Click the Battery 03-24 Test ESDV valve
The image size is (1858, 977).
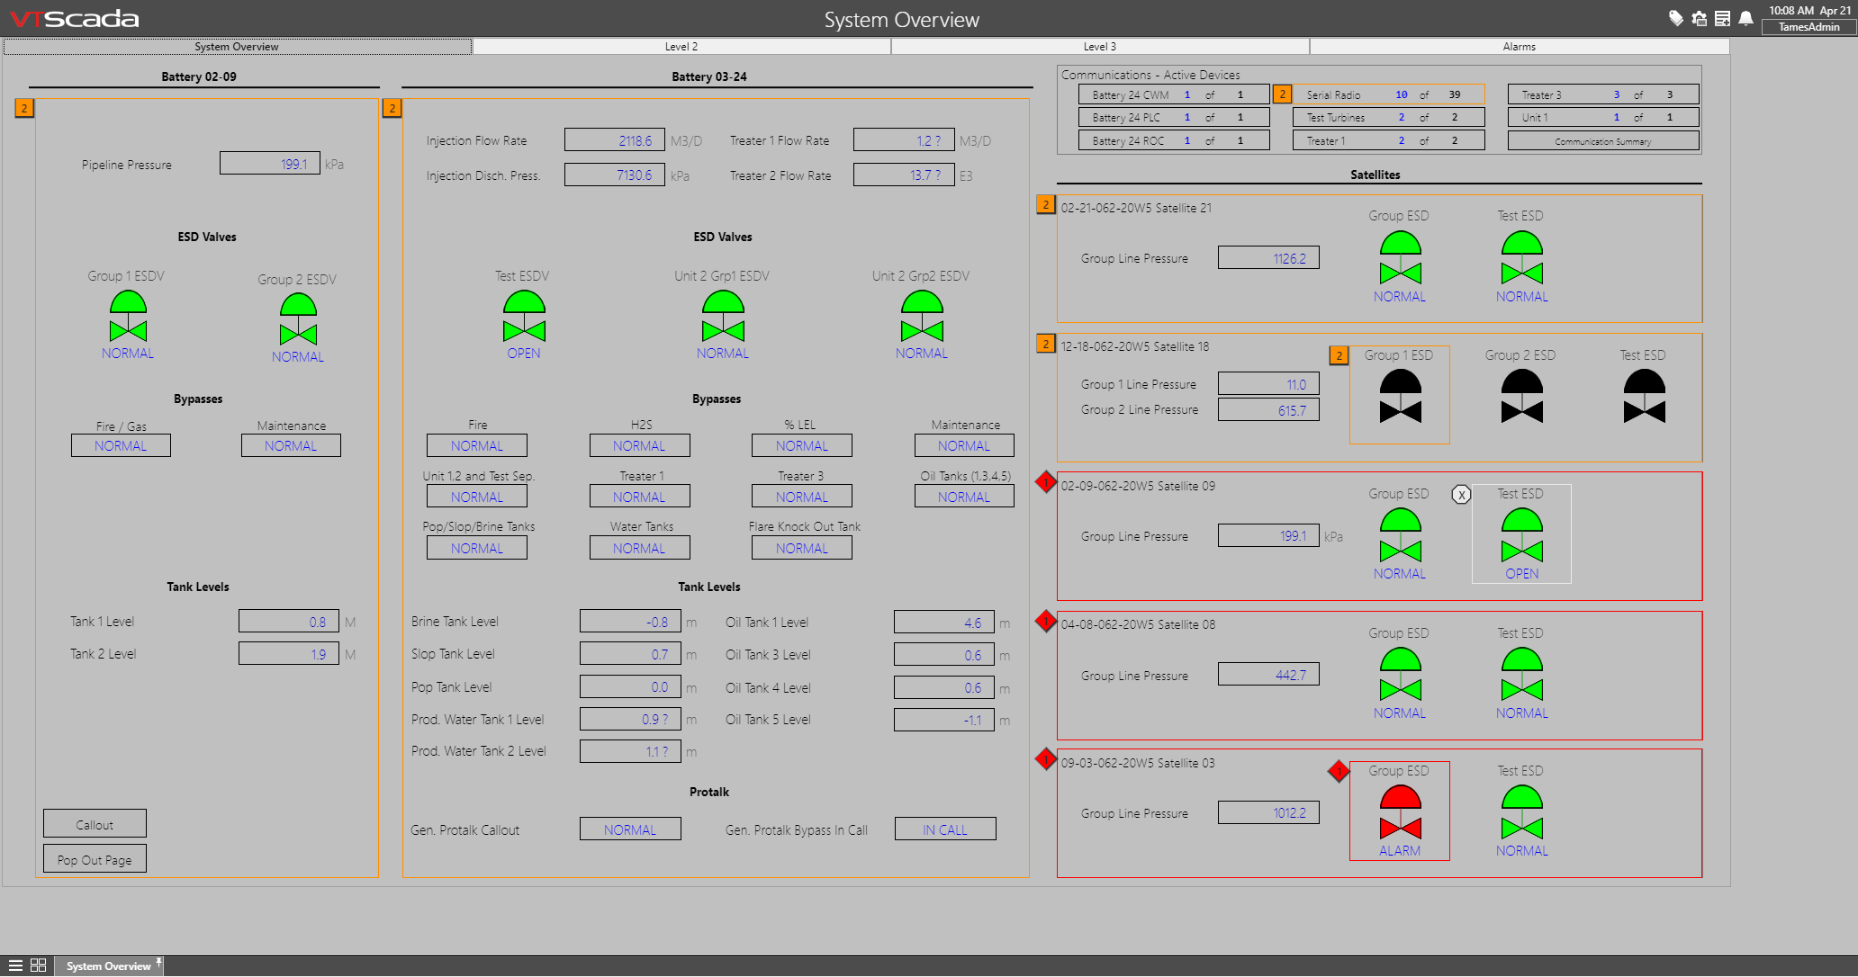pyautogui.click(x=524, y=317)
